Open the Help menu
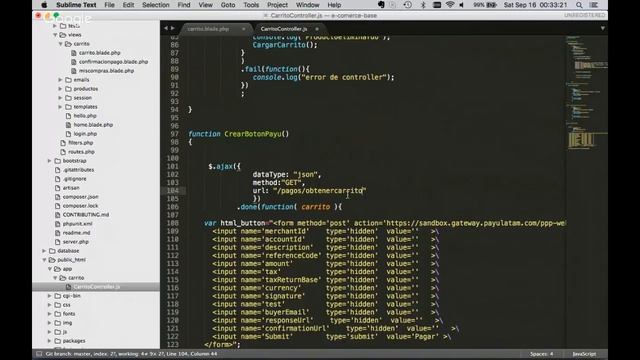The width and height of the screenshot is (640, 360). tap(334, 5)
